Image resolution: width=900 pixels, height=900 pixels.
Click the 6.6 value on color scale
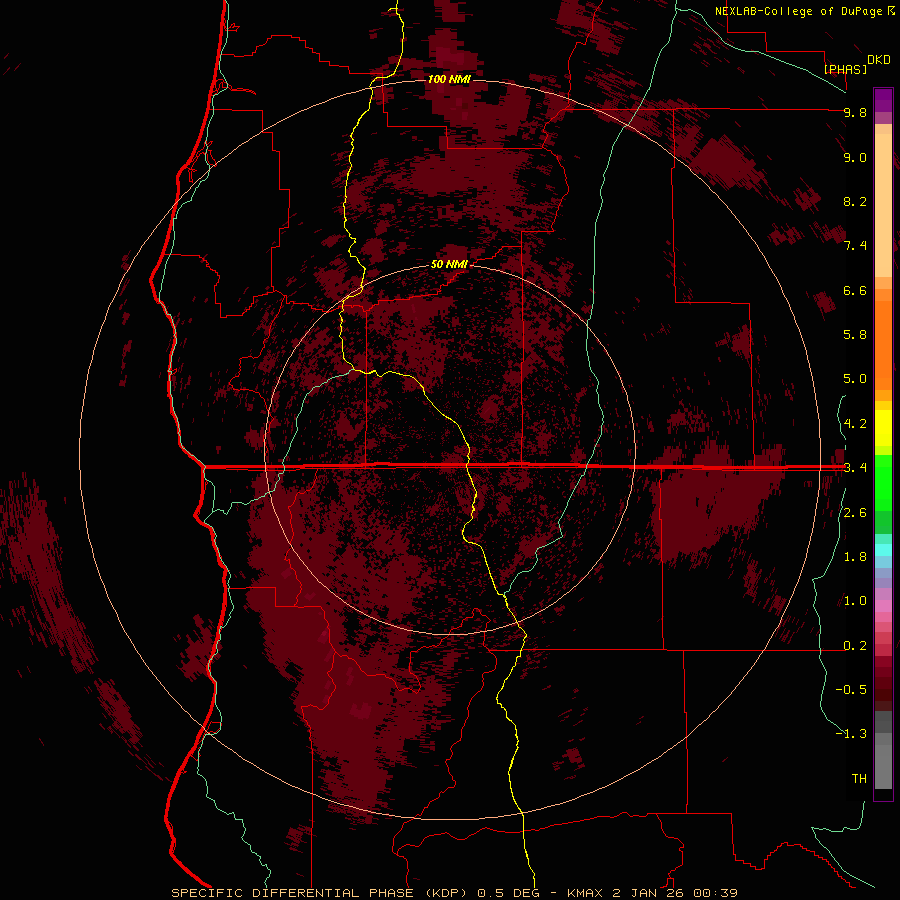(855, 290)
